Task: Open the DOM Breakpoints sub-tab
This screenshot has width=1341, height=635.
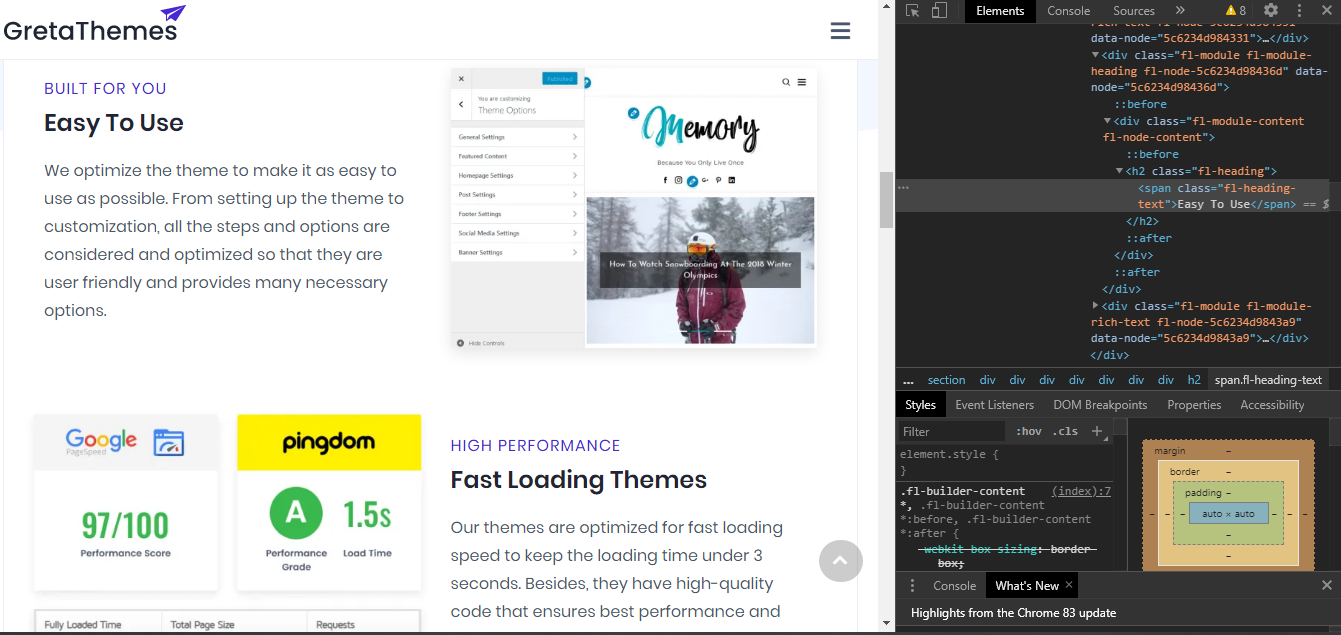Action: pyautogui.click(x=1100, y=405)
